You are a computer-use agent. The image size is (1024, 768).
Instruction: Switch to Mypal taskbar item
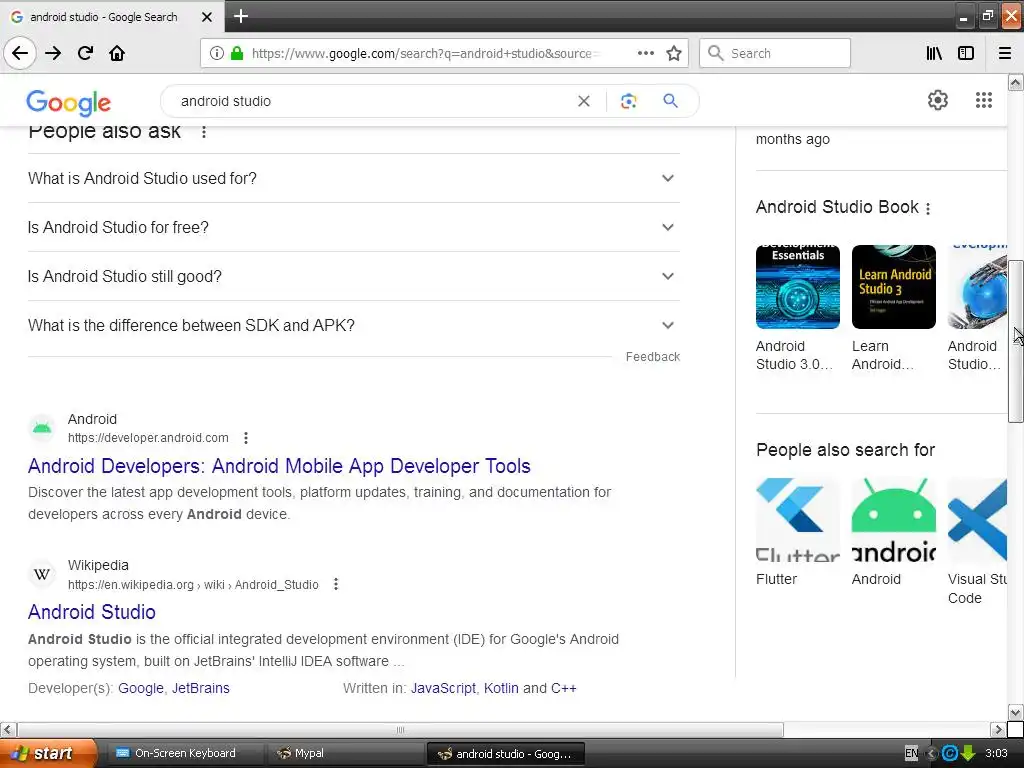tap(344, 754)
